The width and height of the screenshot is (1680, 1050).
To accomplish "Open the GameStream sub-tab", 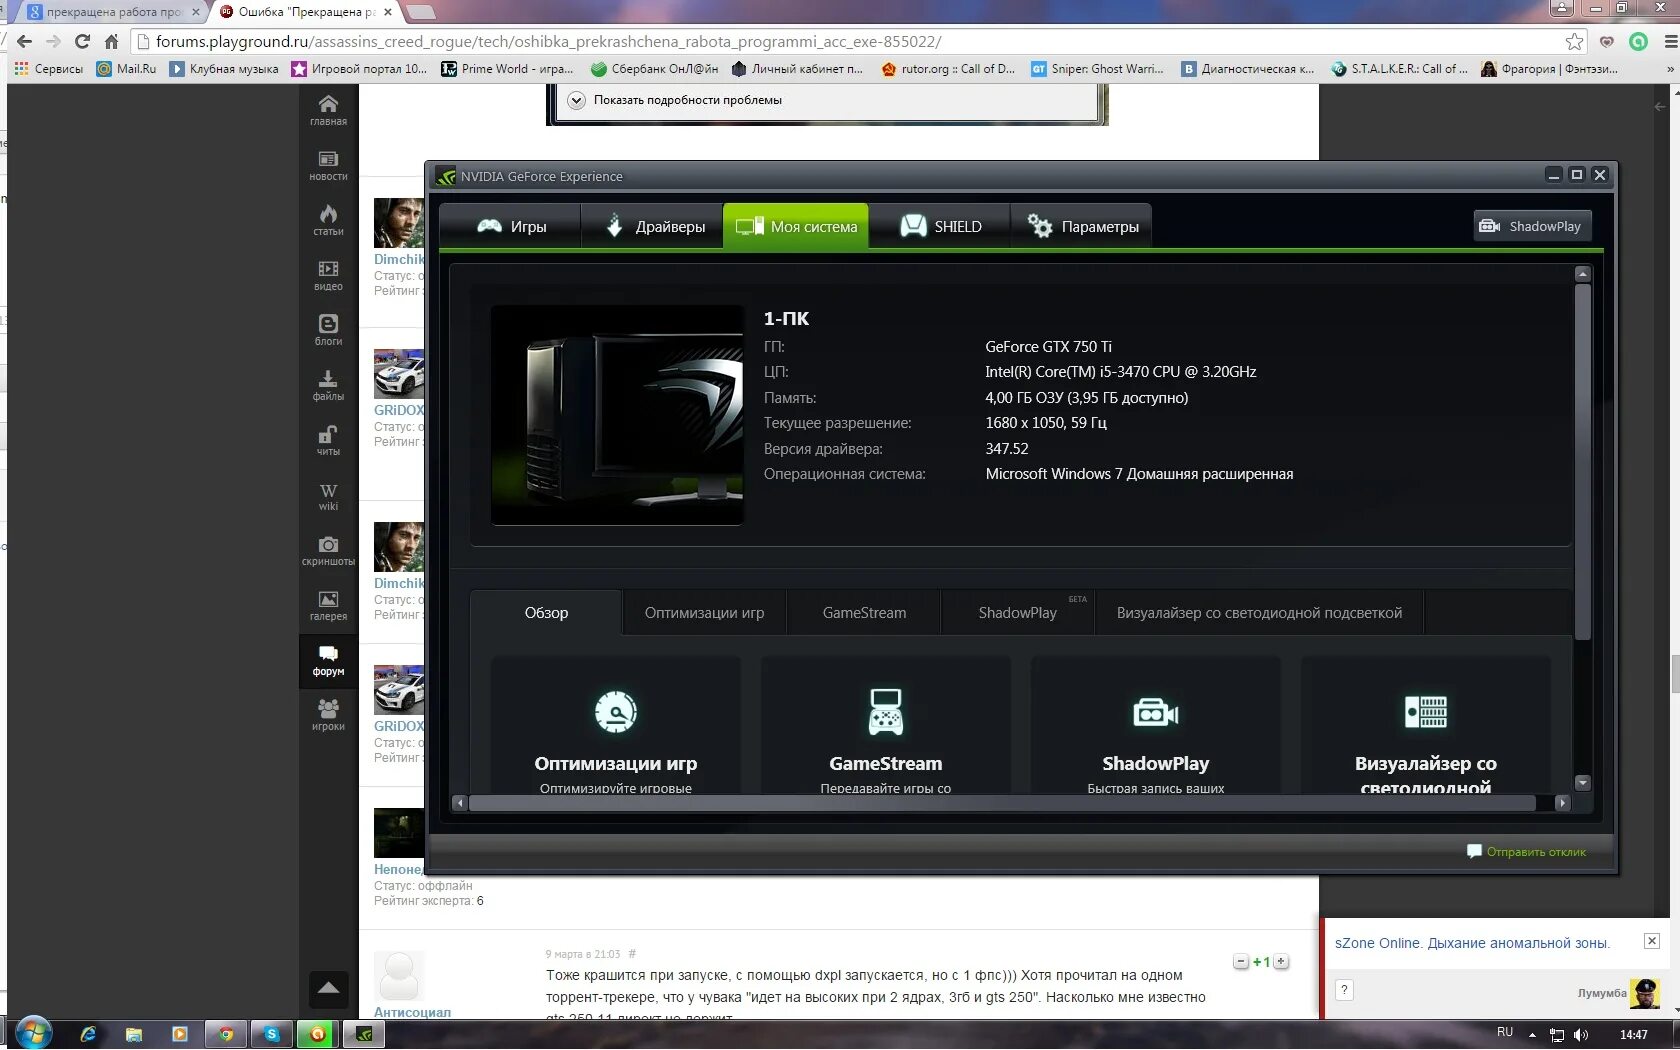I will [x=864, y=613].
